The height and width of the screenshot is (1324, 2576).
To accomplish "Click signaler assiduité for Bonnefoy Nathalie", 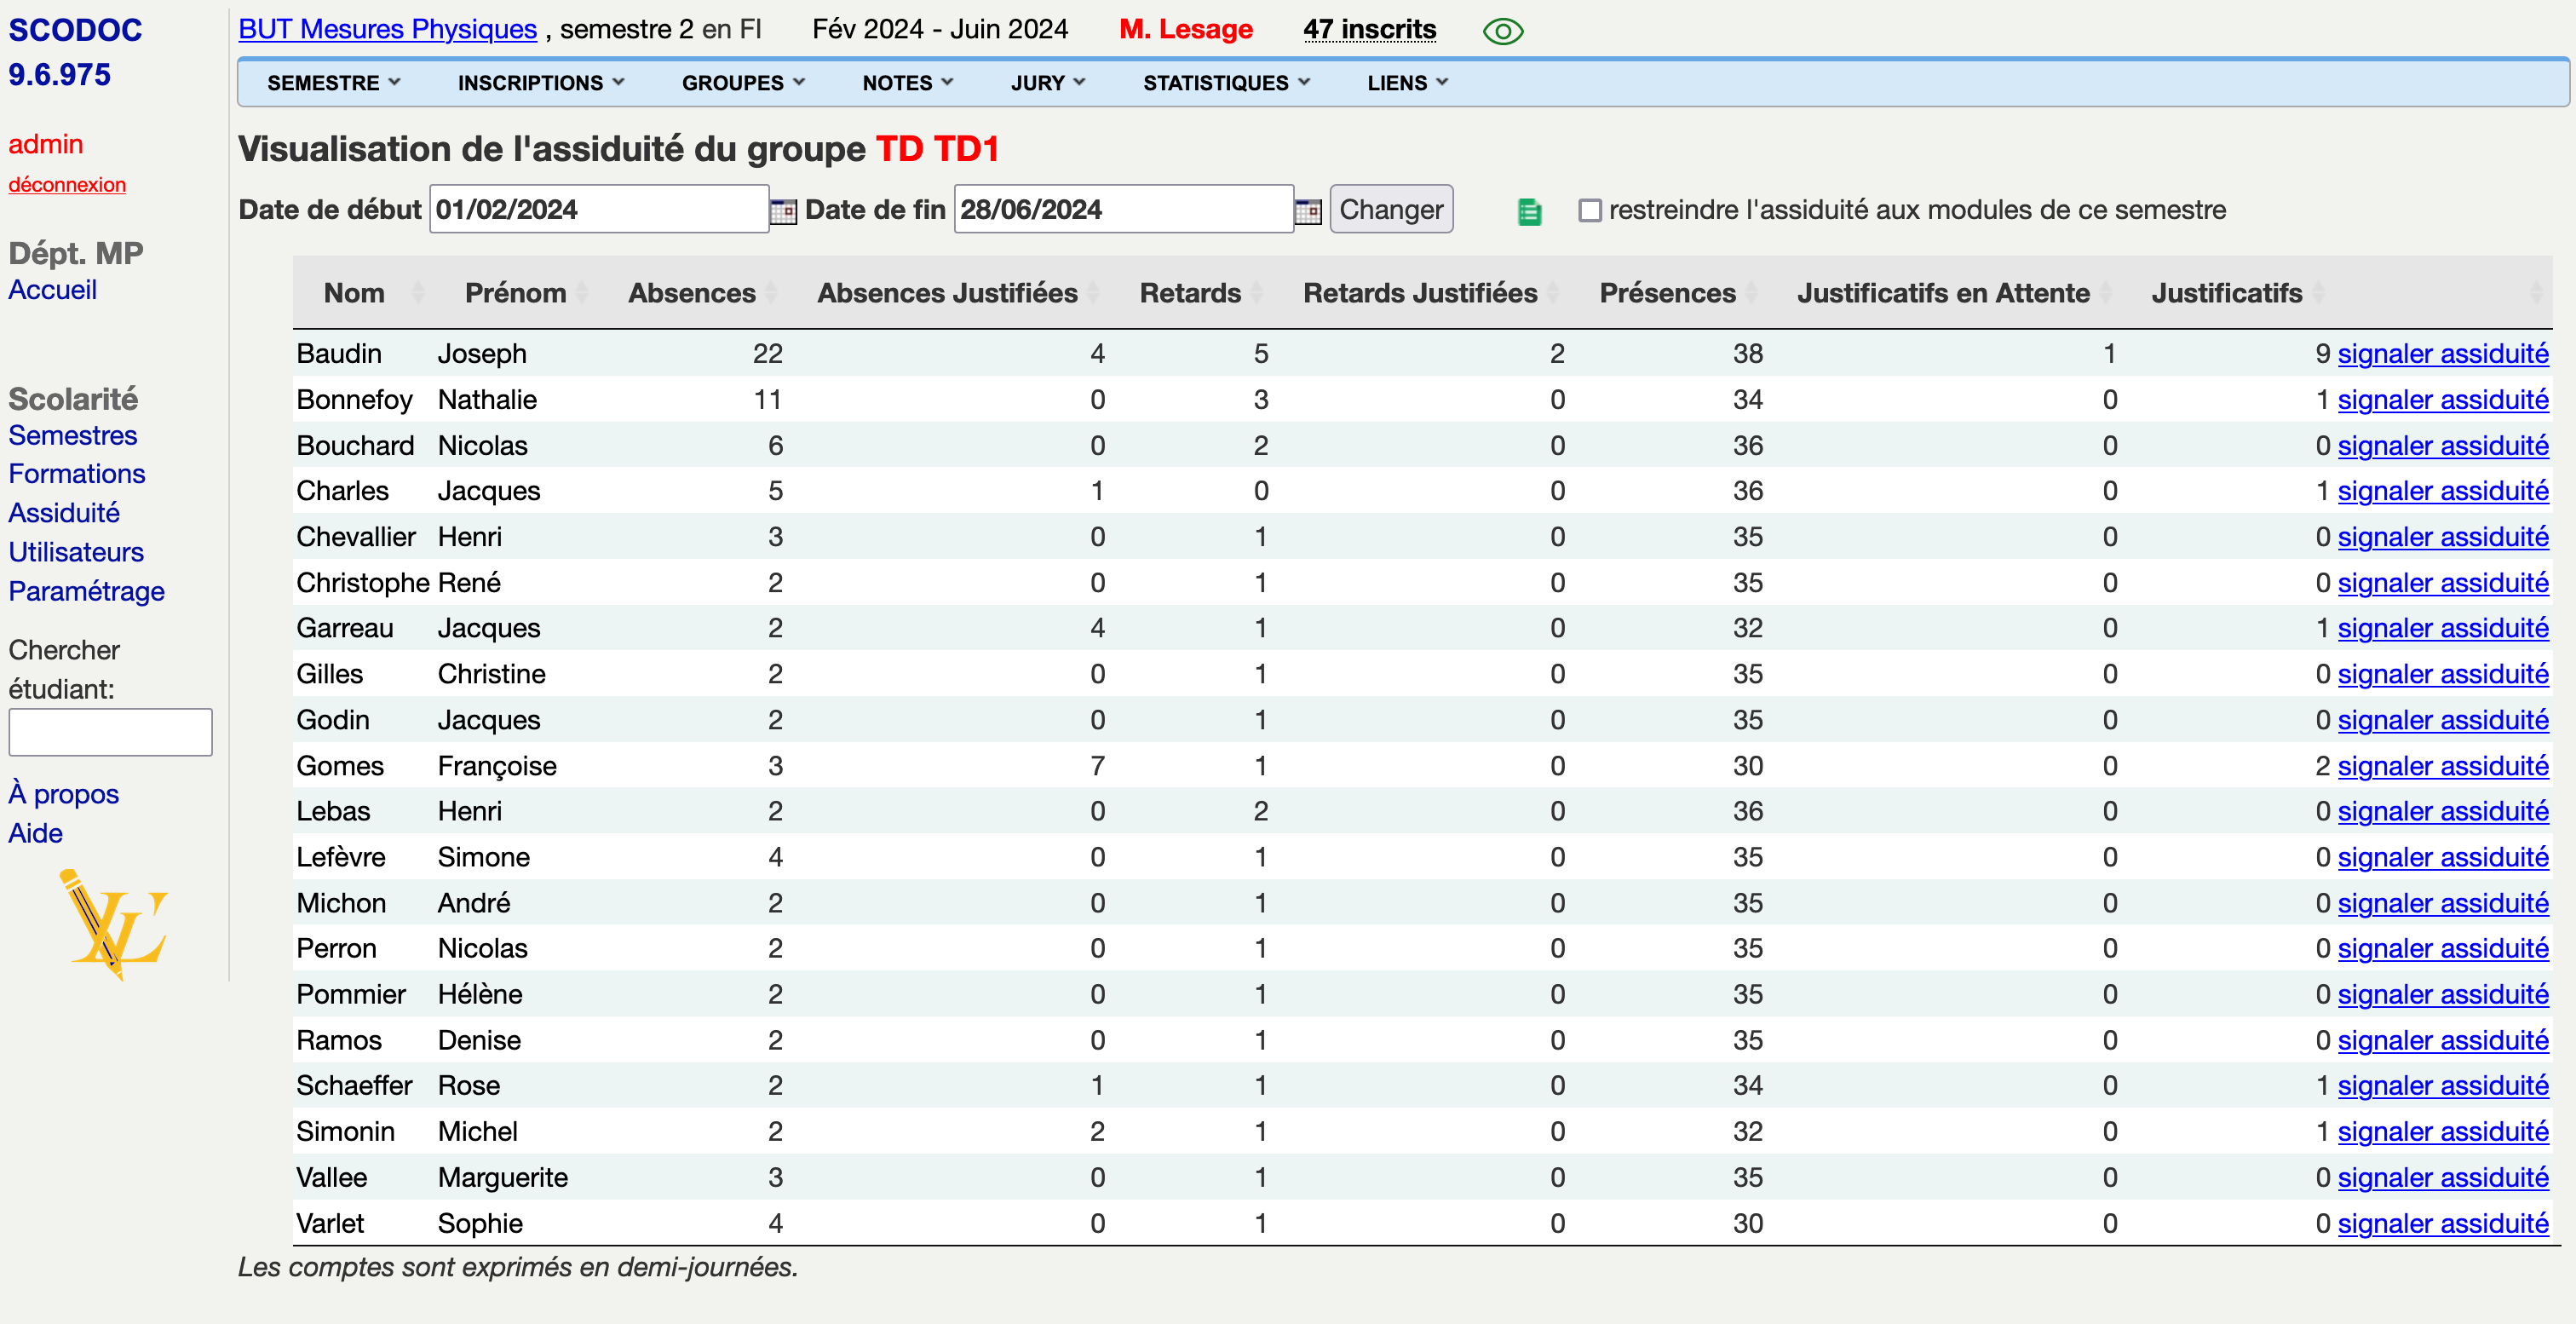I will tap(2443, 400).
